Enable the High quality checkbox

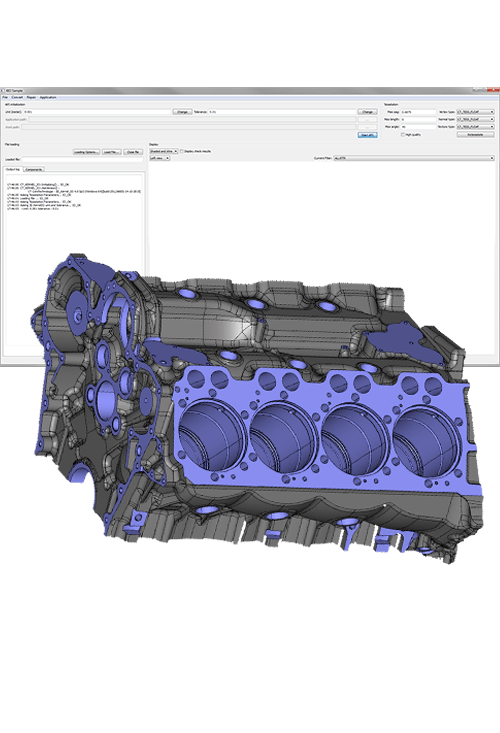(x=403, y=135)
